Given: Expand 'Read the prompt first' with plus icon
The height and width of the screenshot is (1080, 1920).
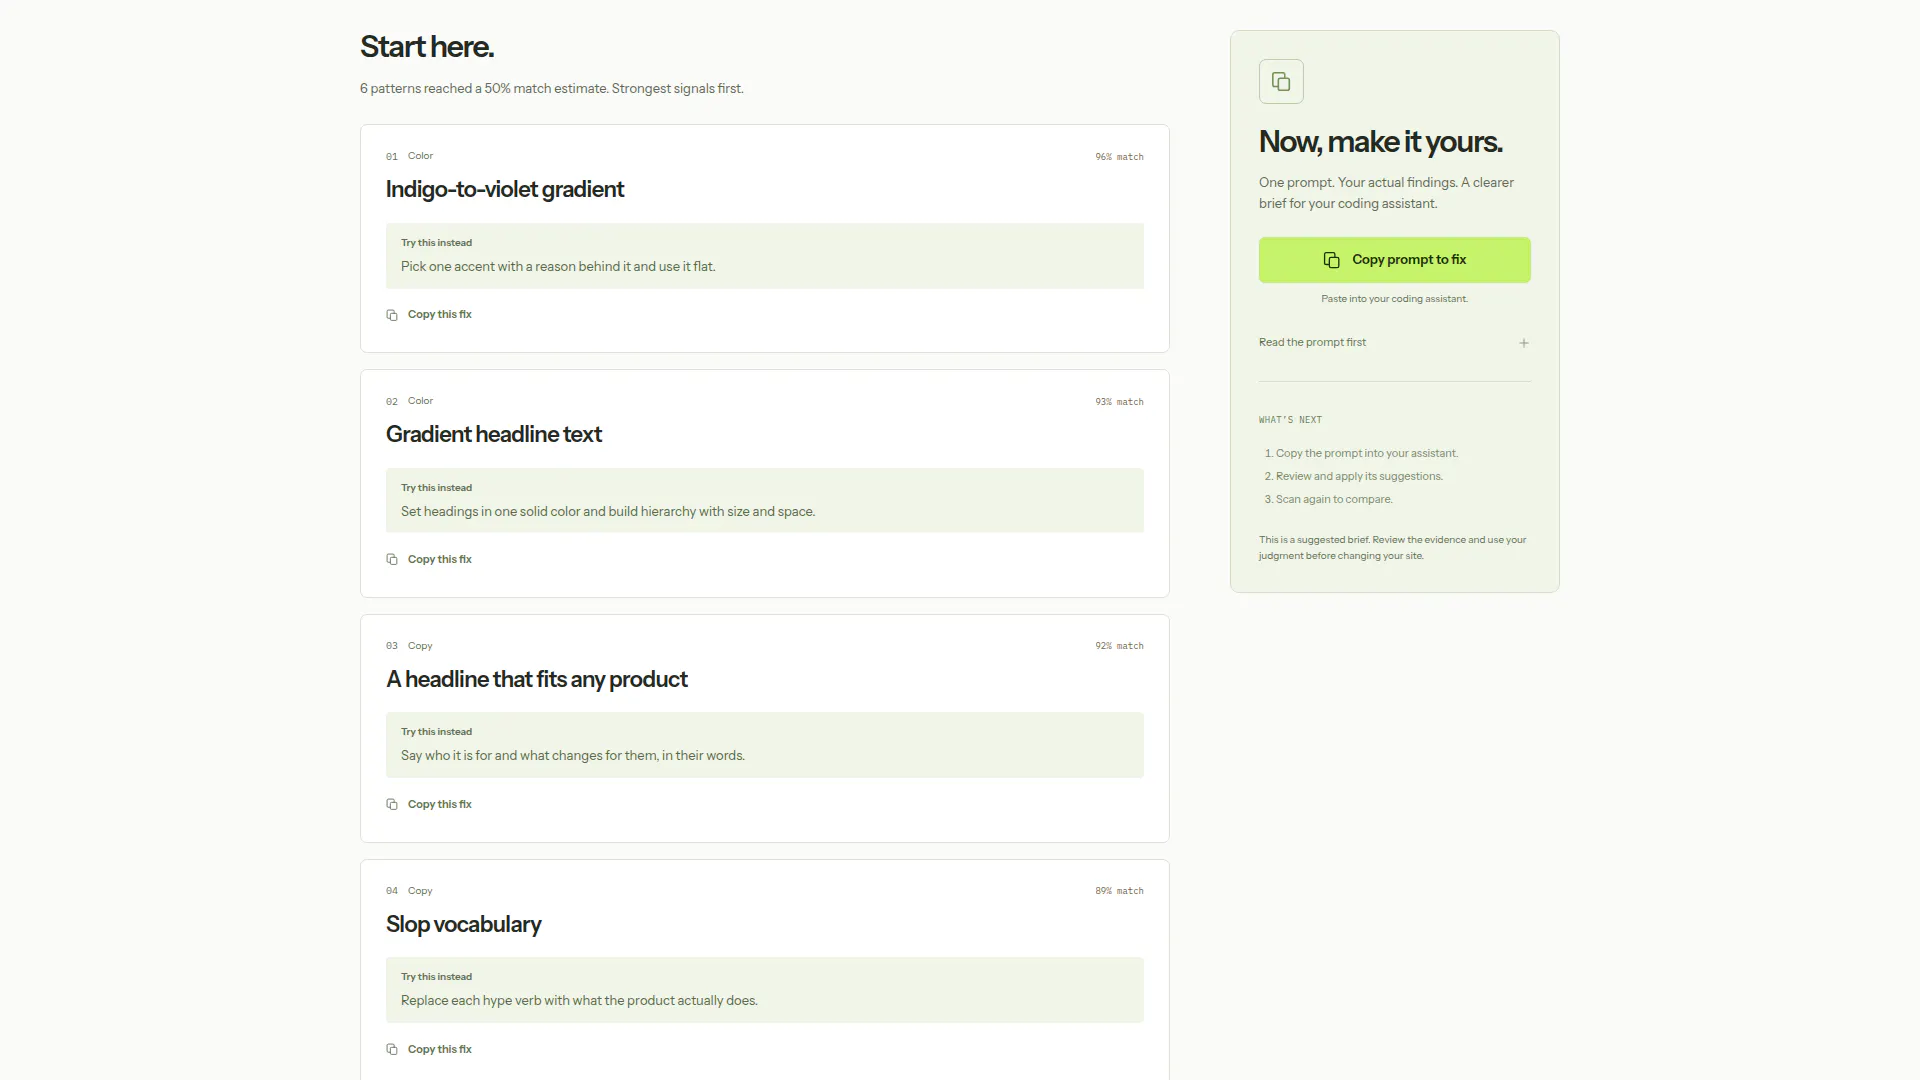Looking at the screenshot, I should (x=1524, y=343).
